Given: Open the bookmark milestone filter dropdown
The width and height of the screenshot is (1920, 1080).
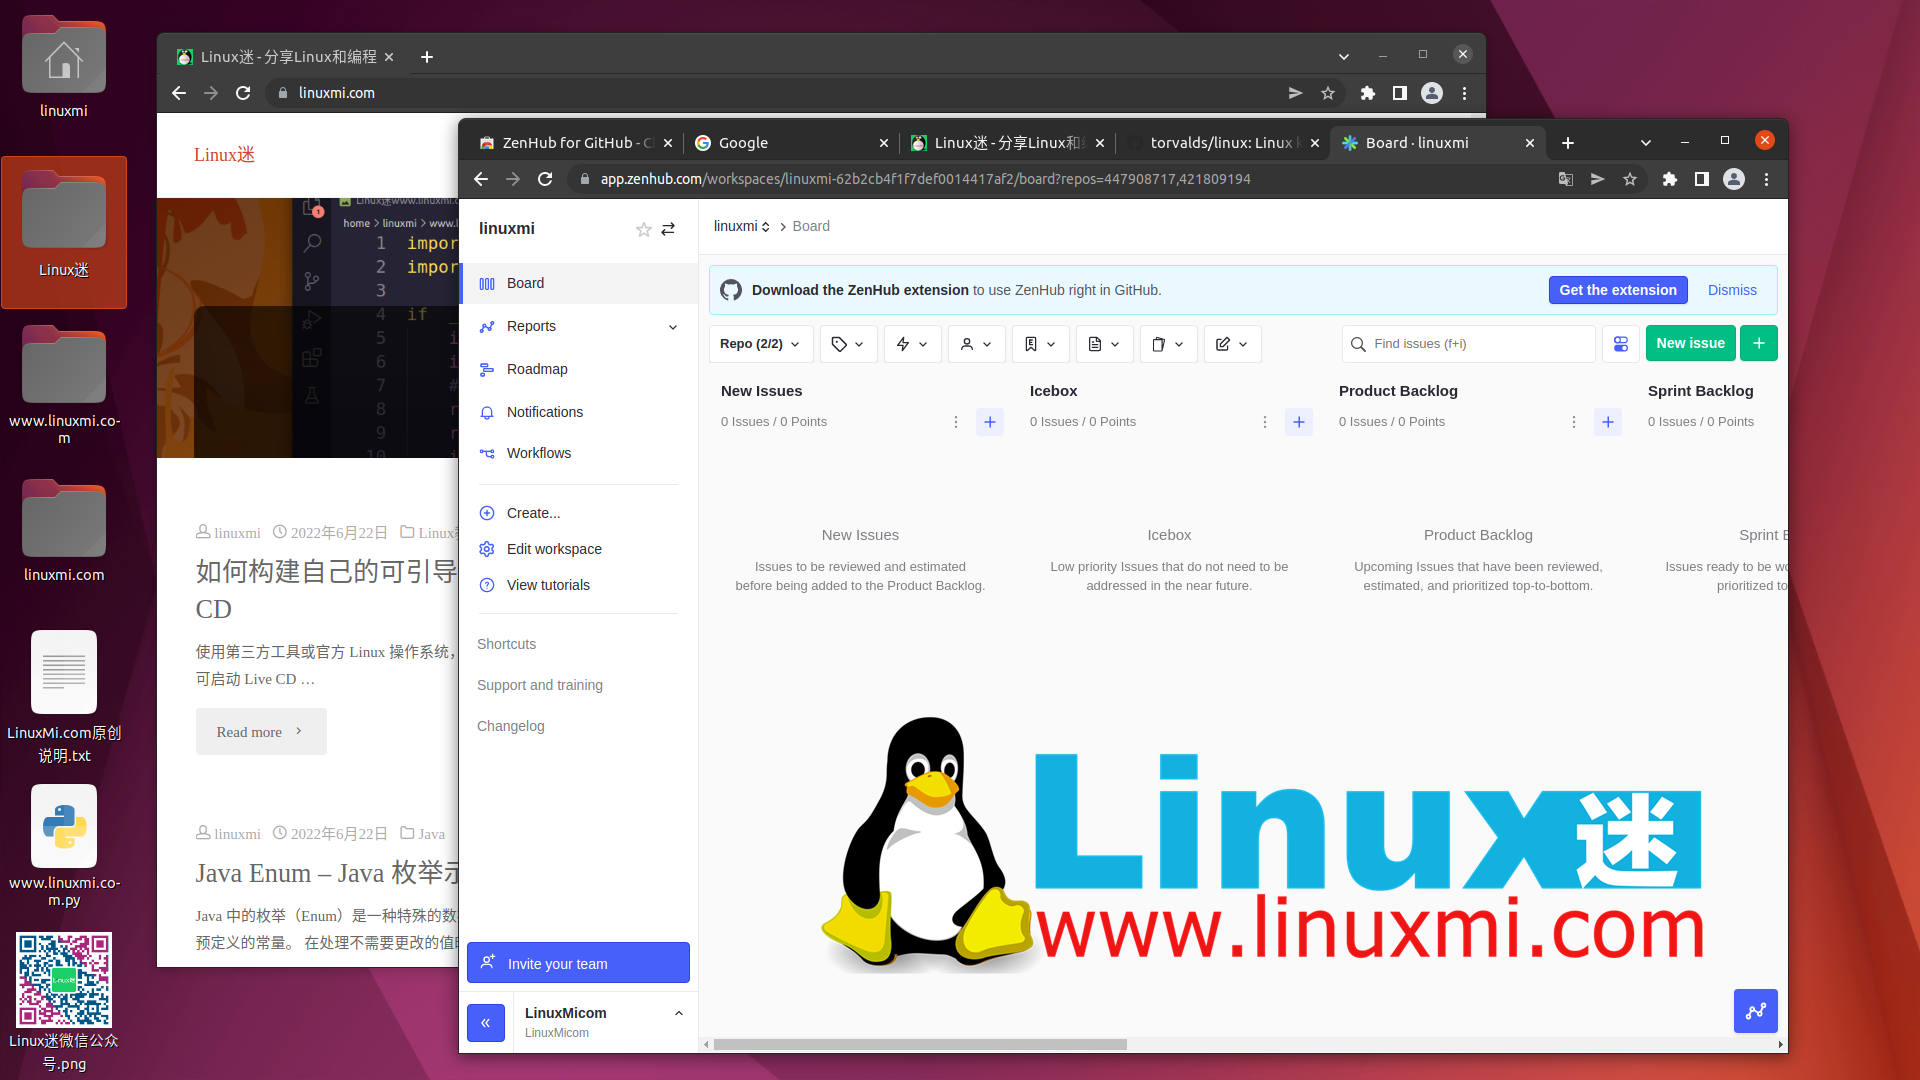Looking at the screenshot, I should coord(1040,344).
